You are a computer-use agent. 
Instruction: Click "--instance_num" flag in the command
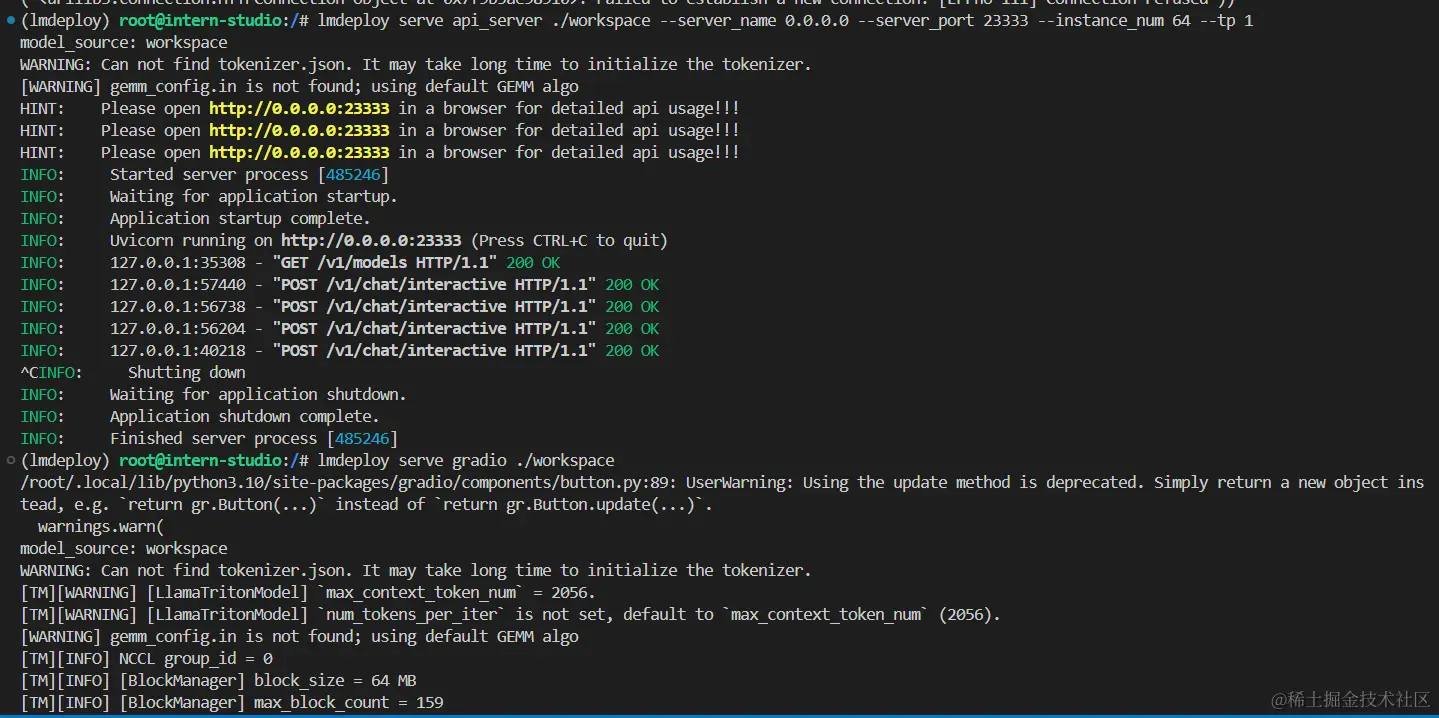1101,20
